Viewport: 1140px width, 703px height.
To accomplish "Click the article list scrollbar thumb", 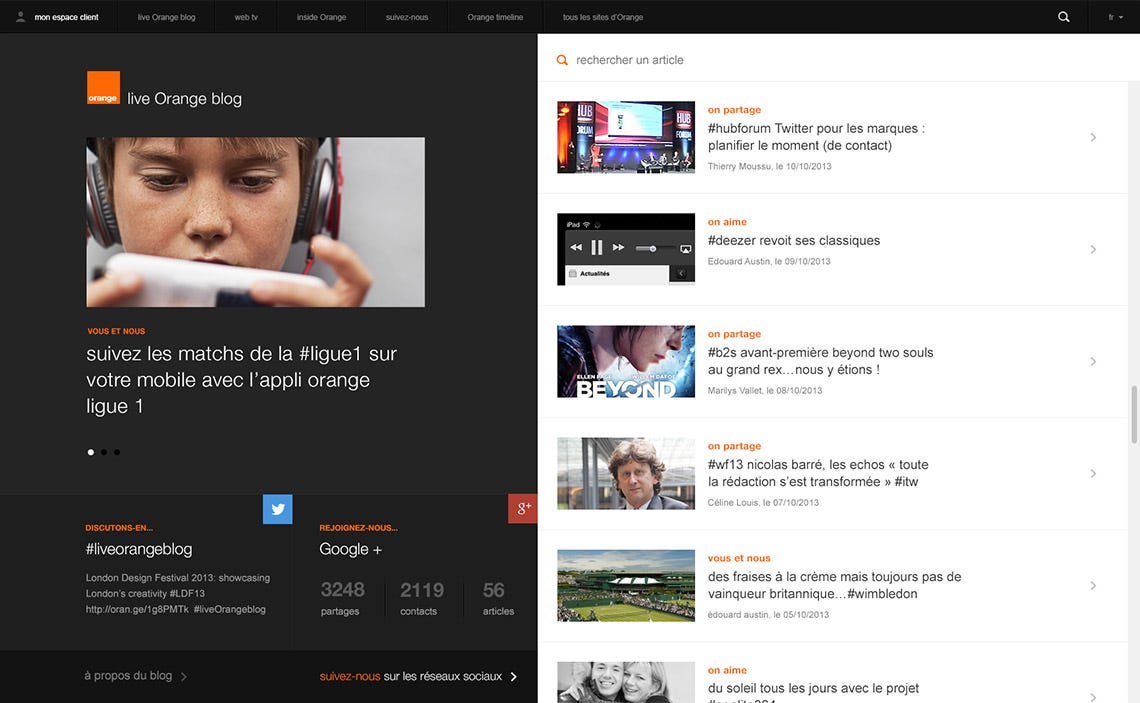I will coord(1133,414).
